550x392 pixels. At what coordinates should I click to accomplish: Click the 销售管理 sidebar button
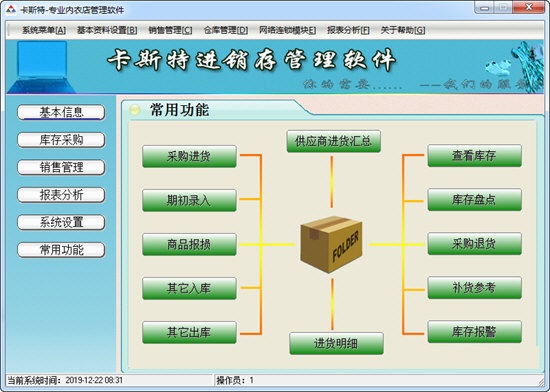click(61, 167)
